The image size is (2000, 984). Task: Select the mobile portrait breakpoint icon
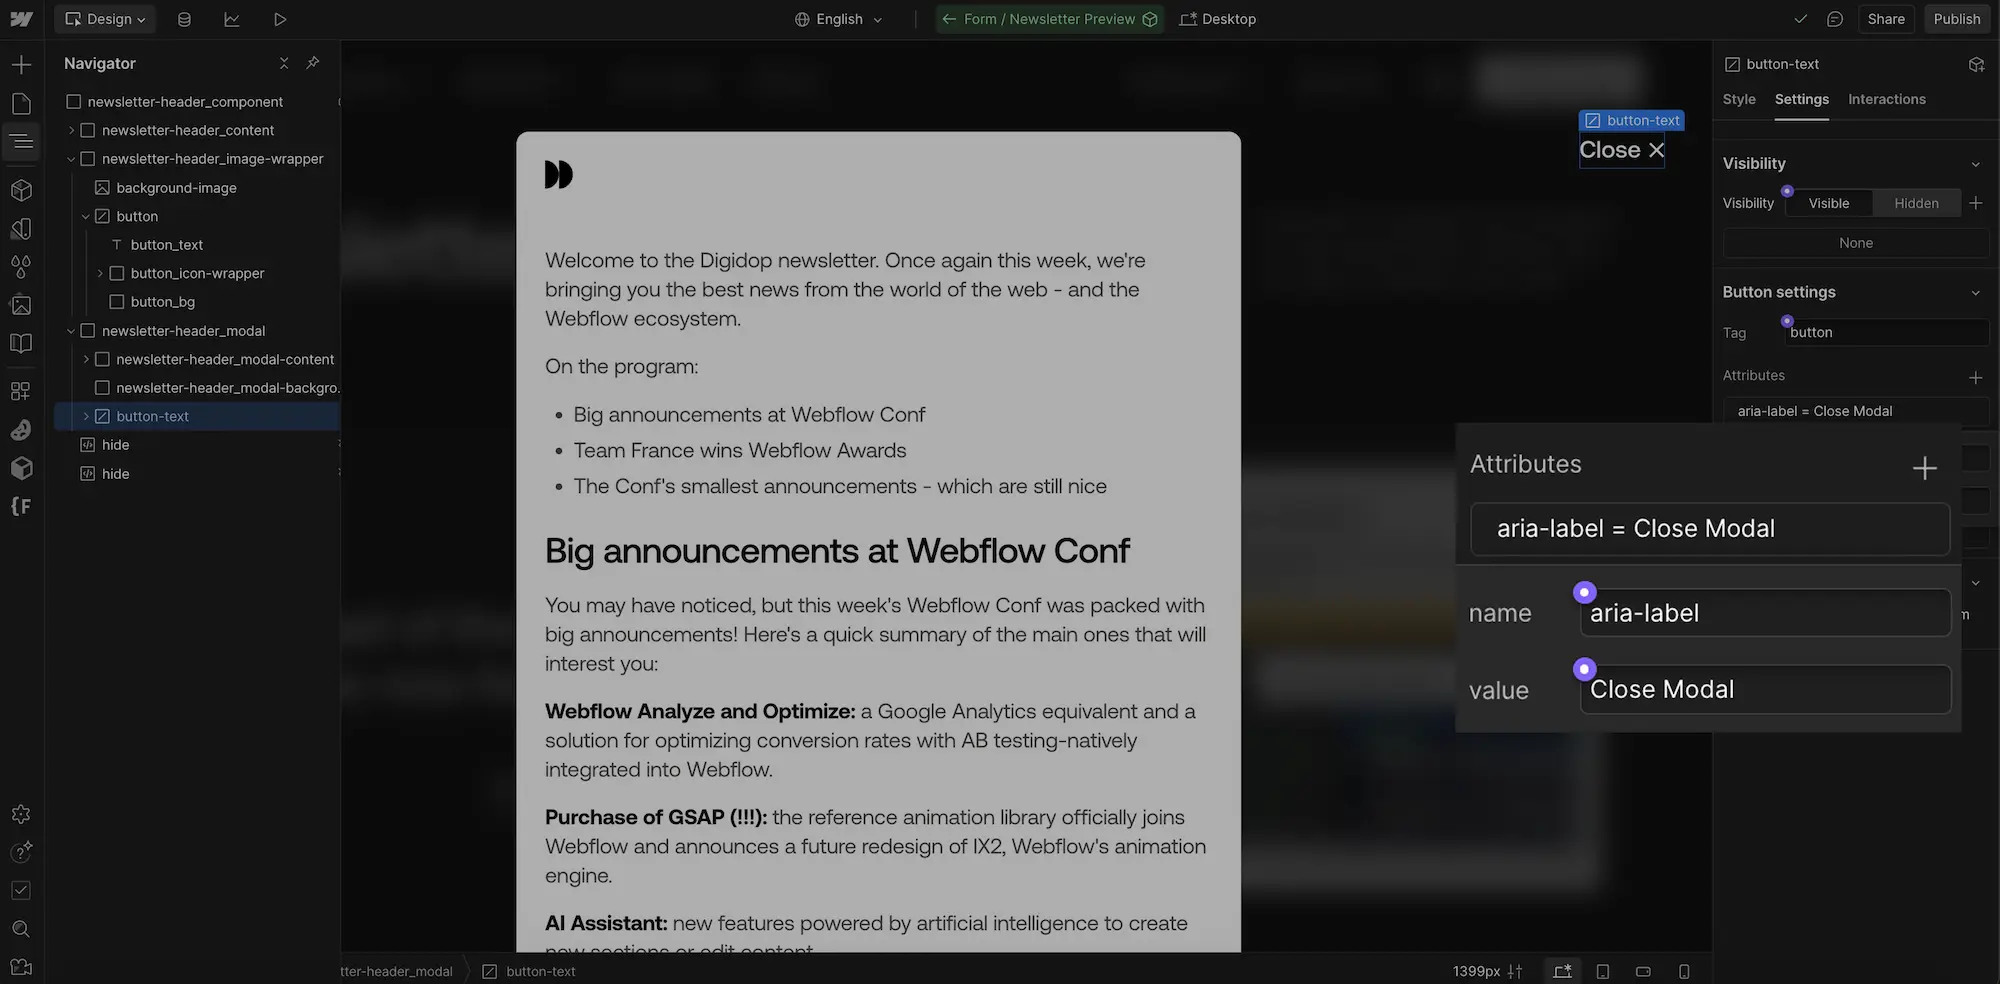1684,971
